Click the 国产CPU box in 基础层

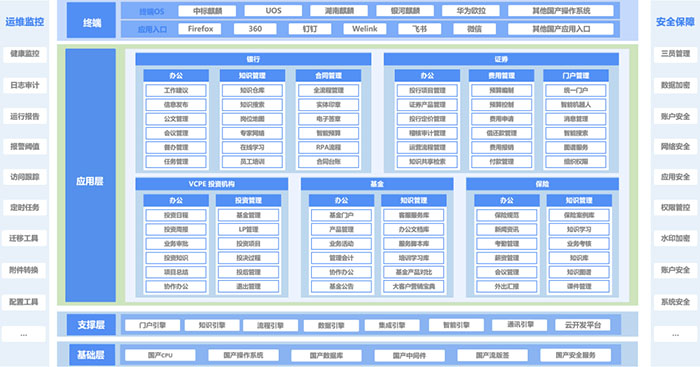[x=160, y=355]
